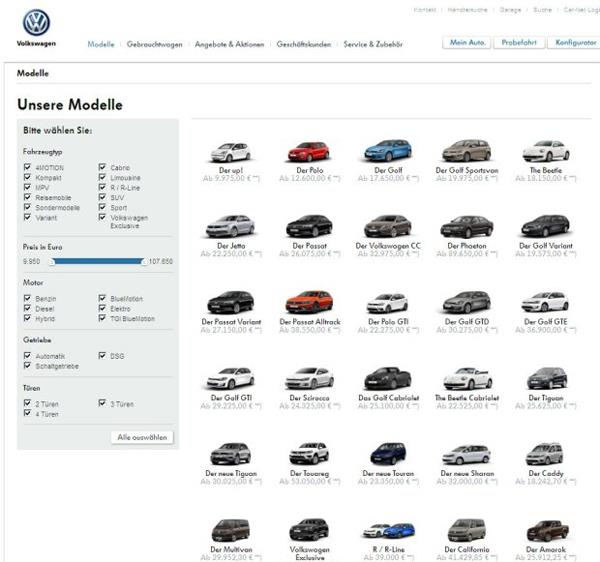Screen dimensions: 600x562
Task: Uncheck the 4MOTION vehicle type checkbox
Action: click(x=27, y=167)
